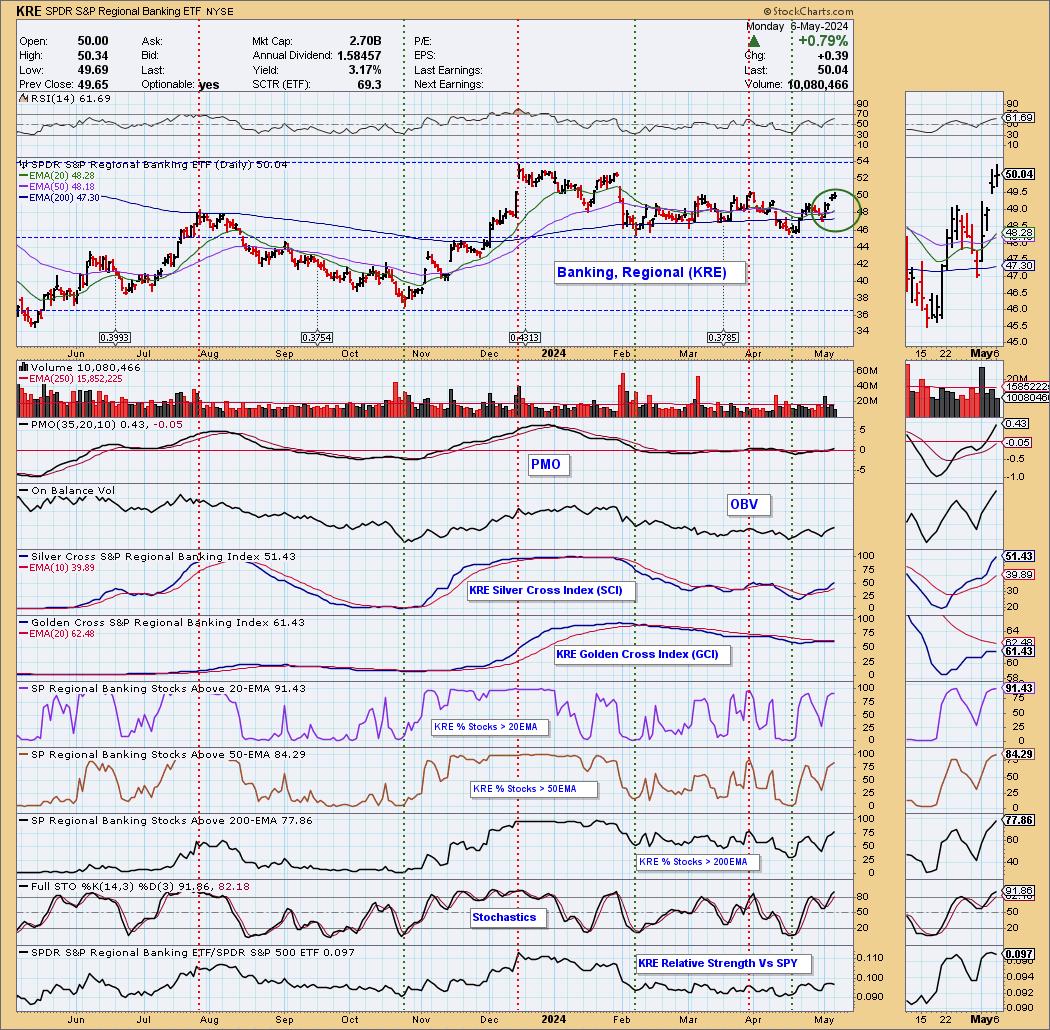This screenshot has width=1050, height=1030.
Task: Click the 50.04 price tag in zoom panel
Action: pos(1019,174)
